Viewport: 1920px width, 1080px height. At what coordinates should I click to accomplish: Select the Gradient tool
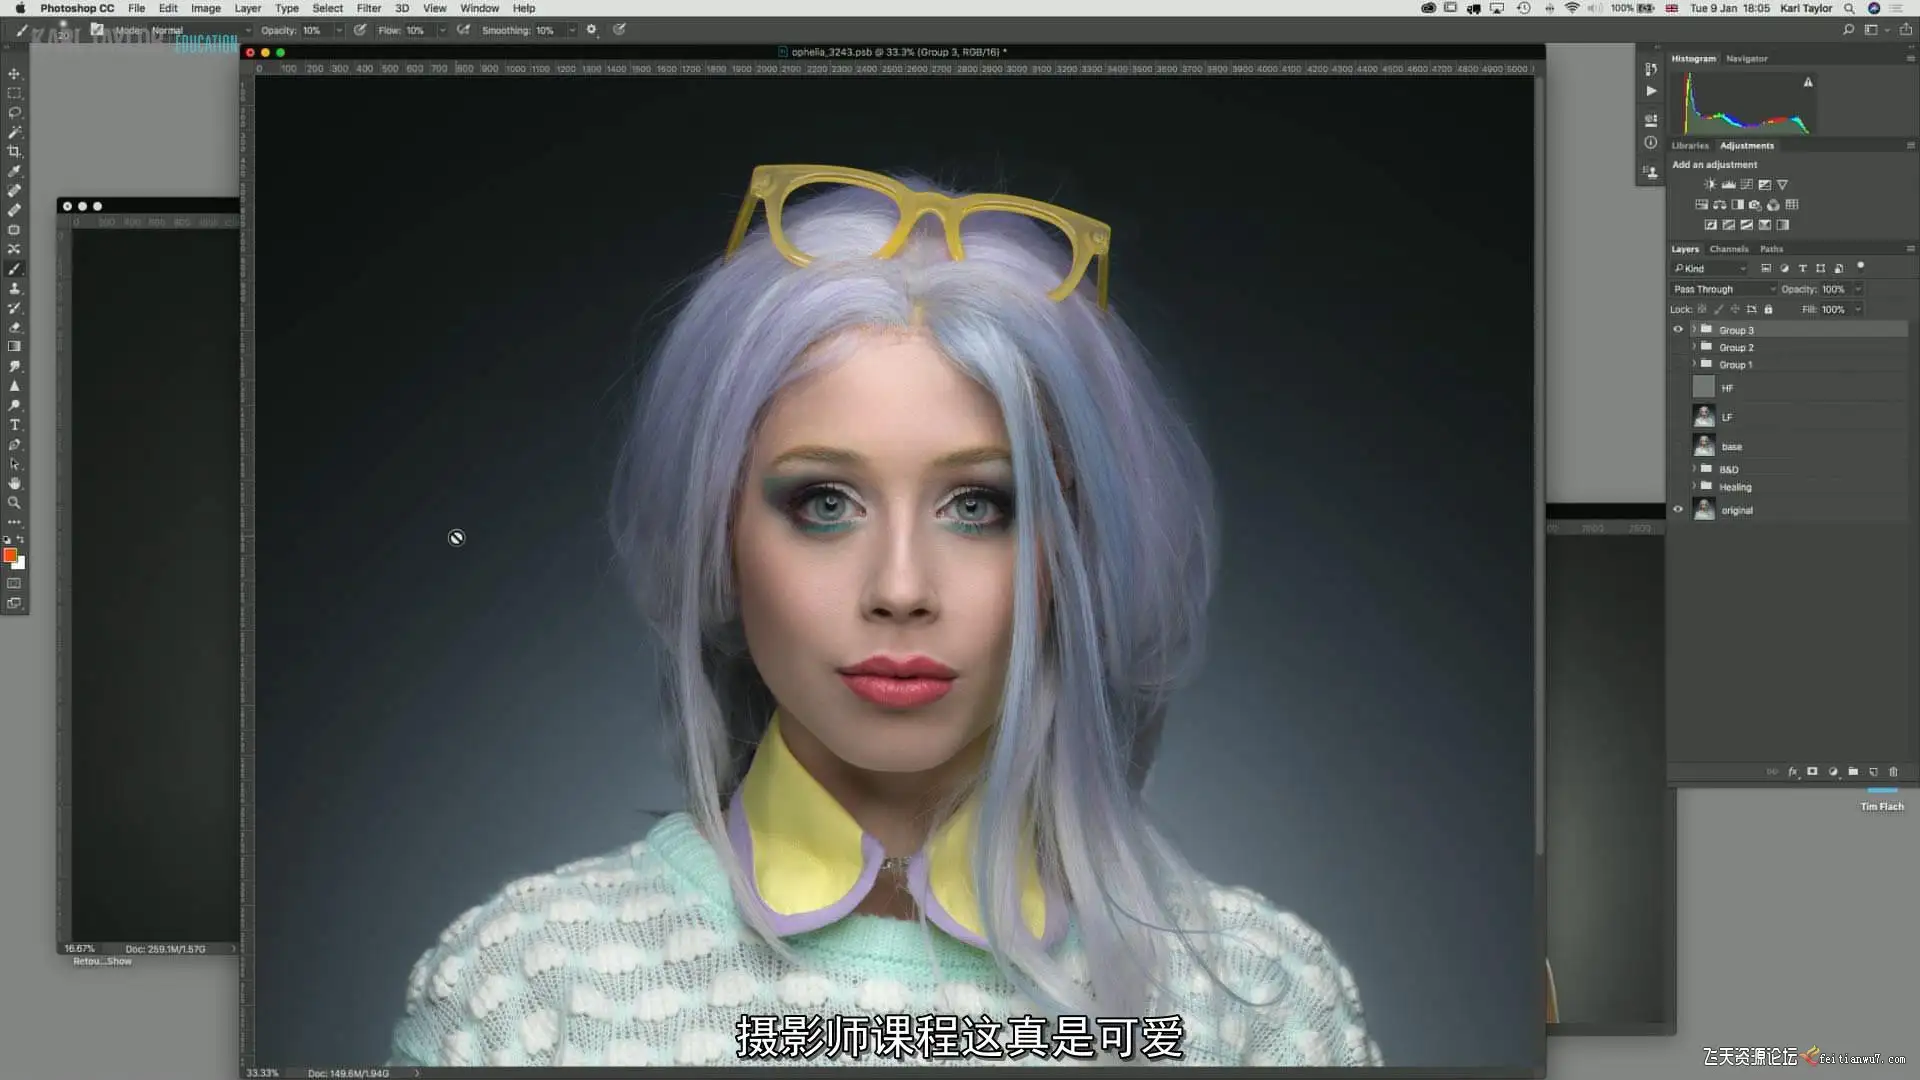[14, 347]
